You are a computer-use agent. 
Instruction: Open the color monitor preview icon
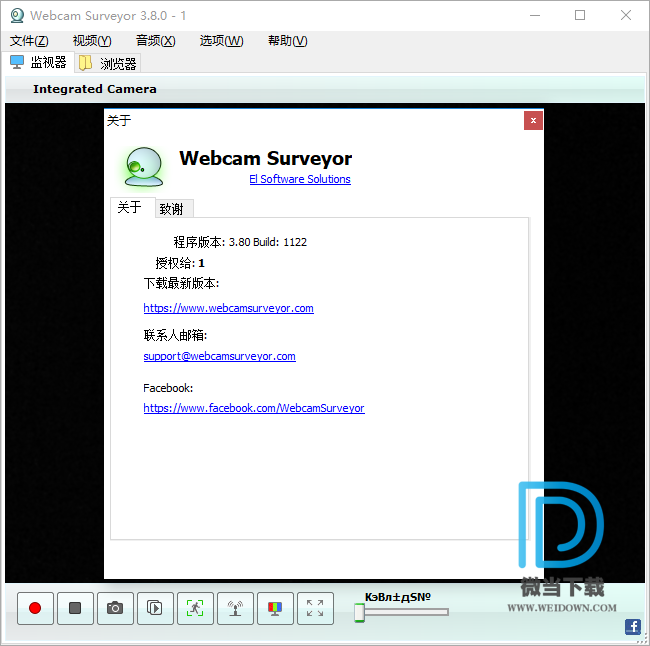[x=275, y=608]
